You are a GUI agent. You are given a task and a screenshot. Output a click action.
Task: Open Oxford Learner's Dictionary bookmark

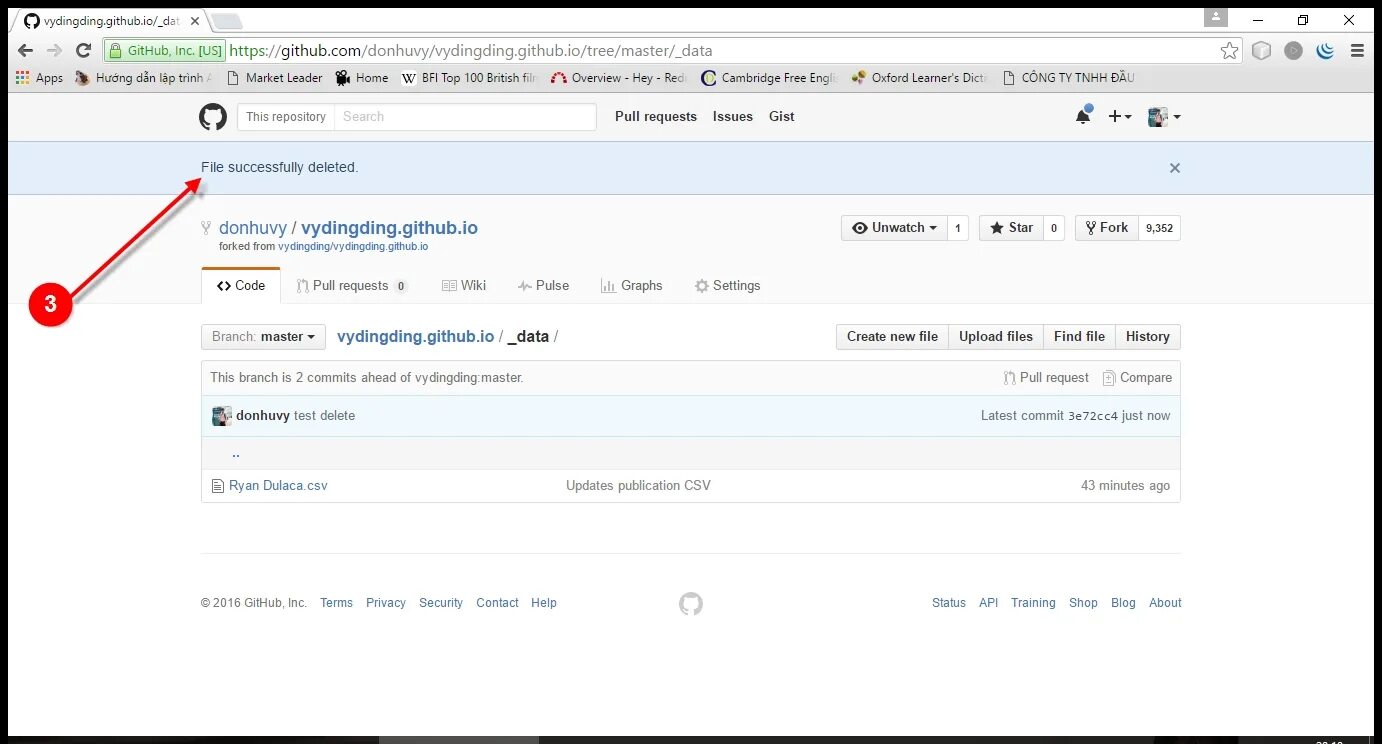(919, 78)
